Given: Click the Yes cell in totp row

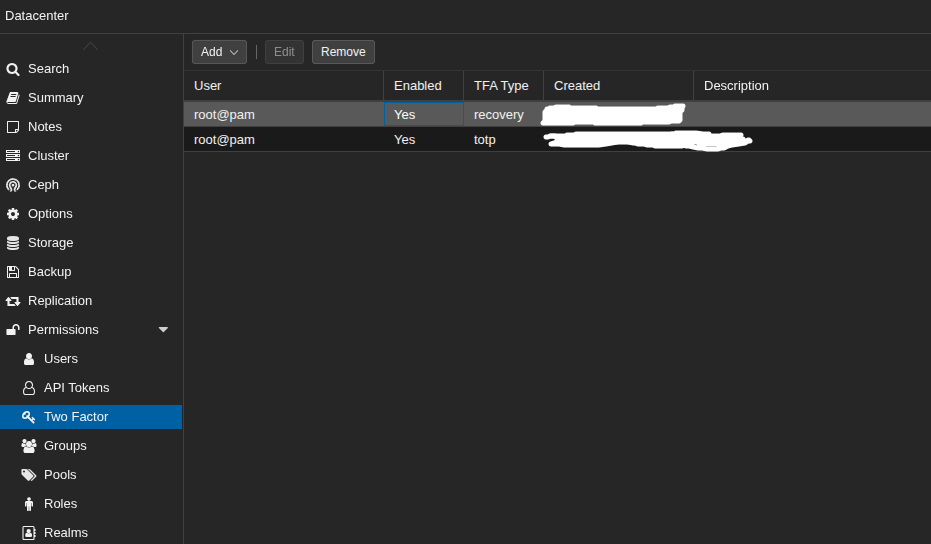Looking at the screenshot, I should [x=423, y=140].
